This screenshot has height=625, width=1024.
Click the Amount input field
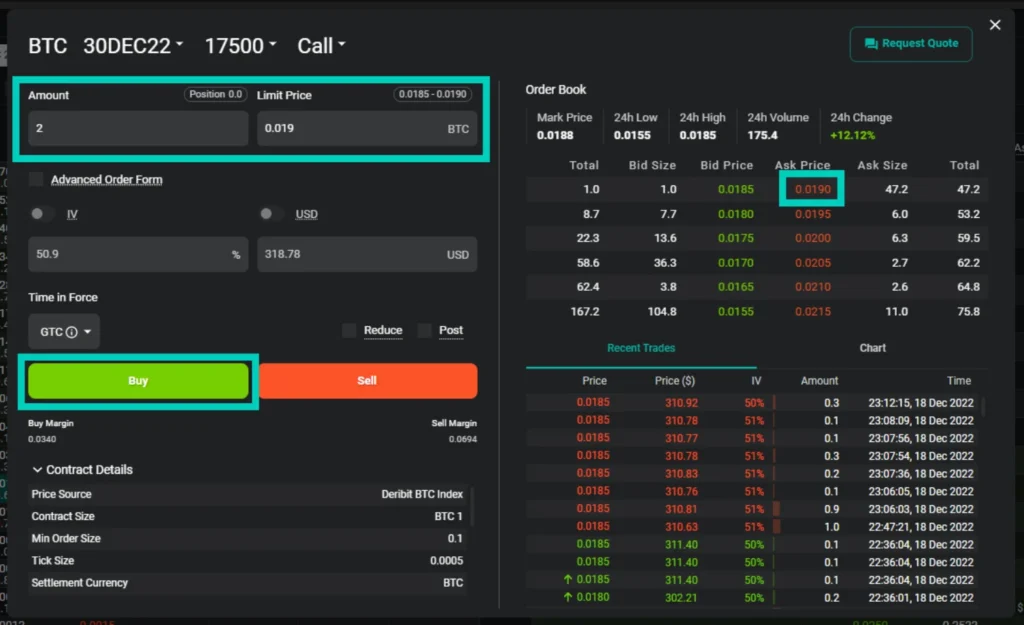[137, 129]
